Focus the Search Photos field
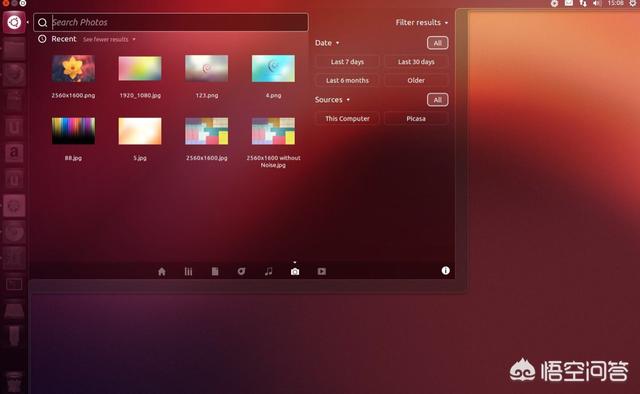 pos(171,22)
